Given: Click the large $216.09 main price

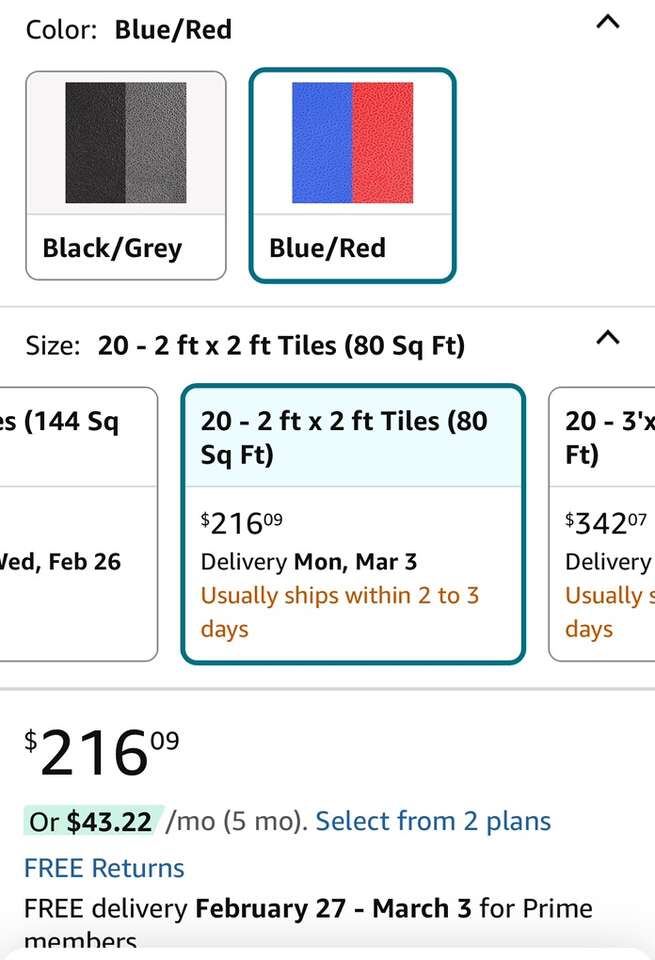Looking at the screenshot, I should click(x=102, y=754).
